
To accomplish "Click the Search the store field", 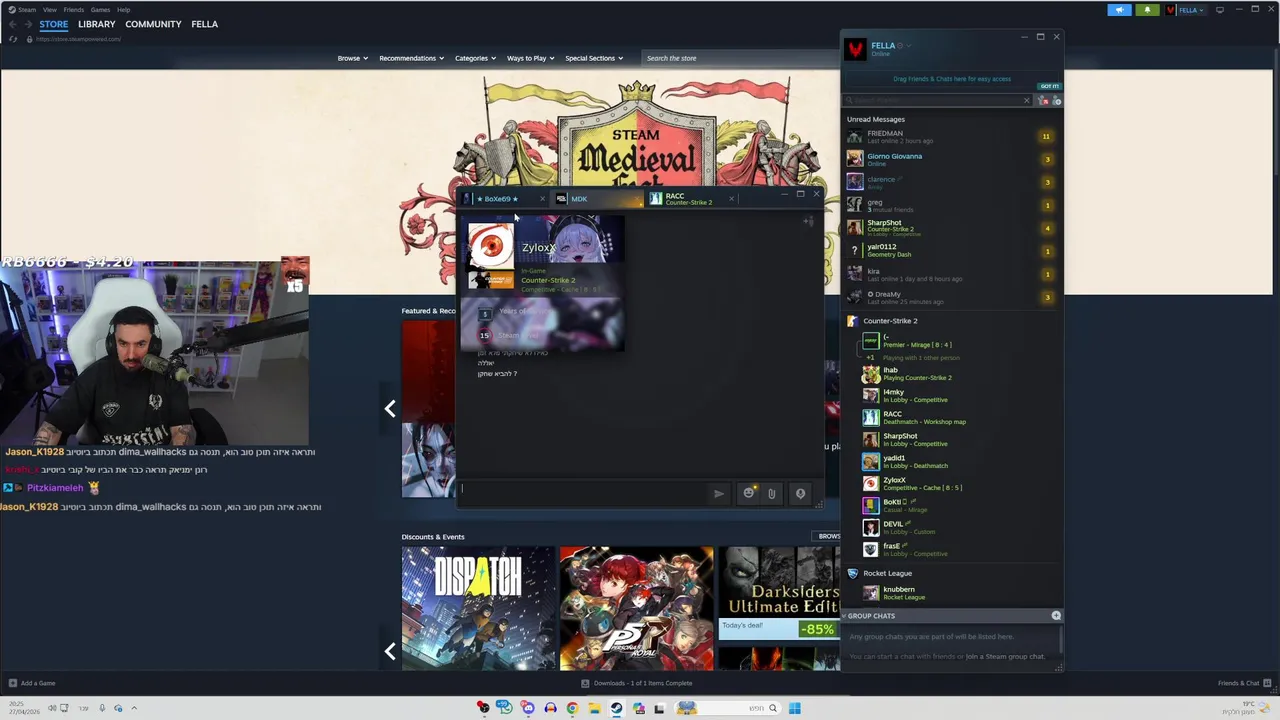I will tap(740, 58).
